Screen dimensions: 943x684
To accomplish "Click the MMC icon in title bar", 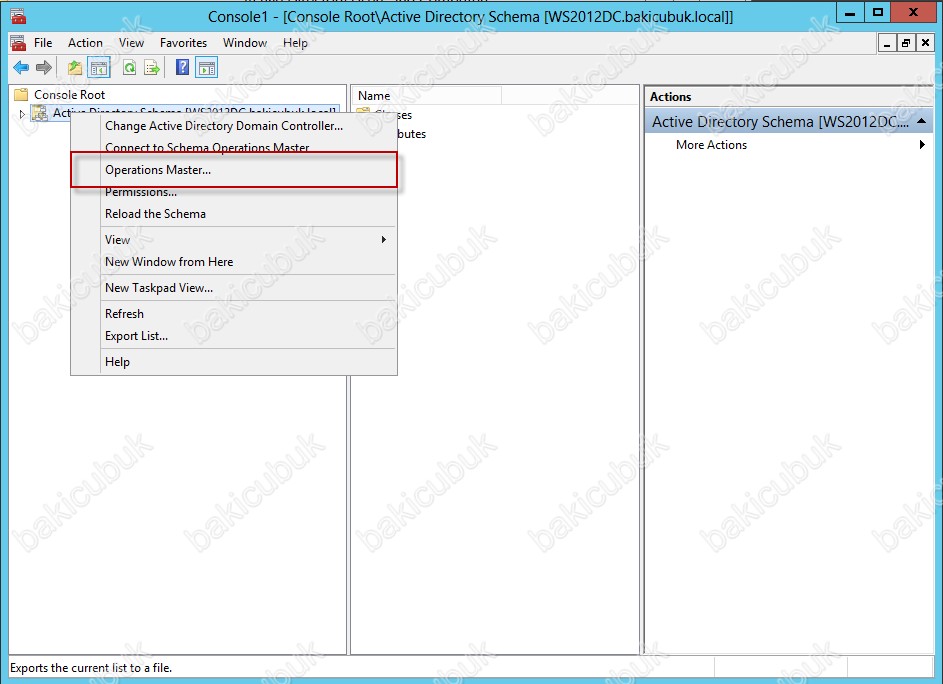I will click(19, 16).
